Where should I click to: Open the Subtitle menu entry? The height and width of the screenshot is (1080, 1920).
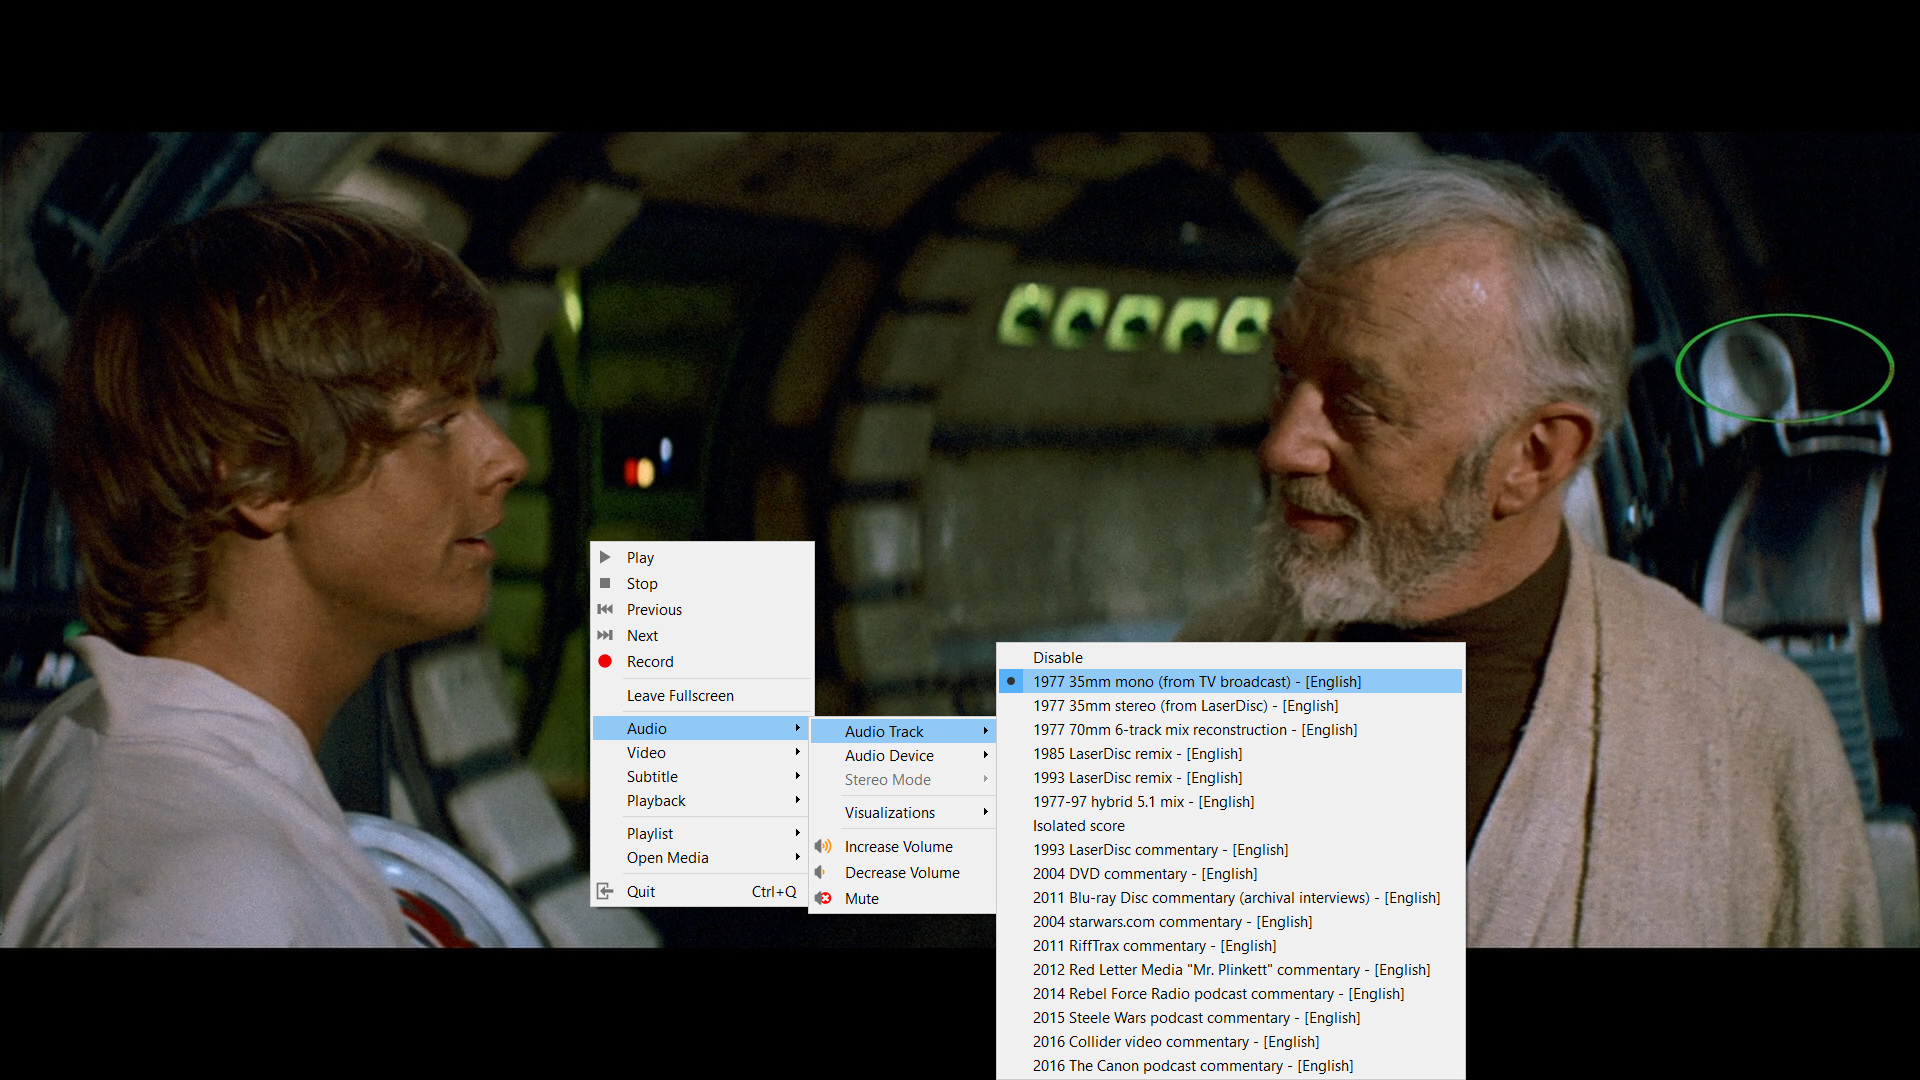click(702, 776)
